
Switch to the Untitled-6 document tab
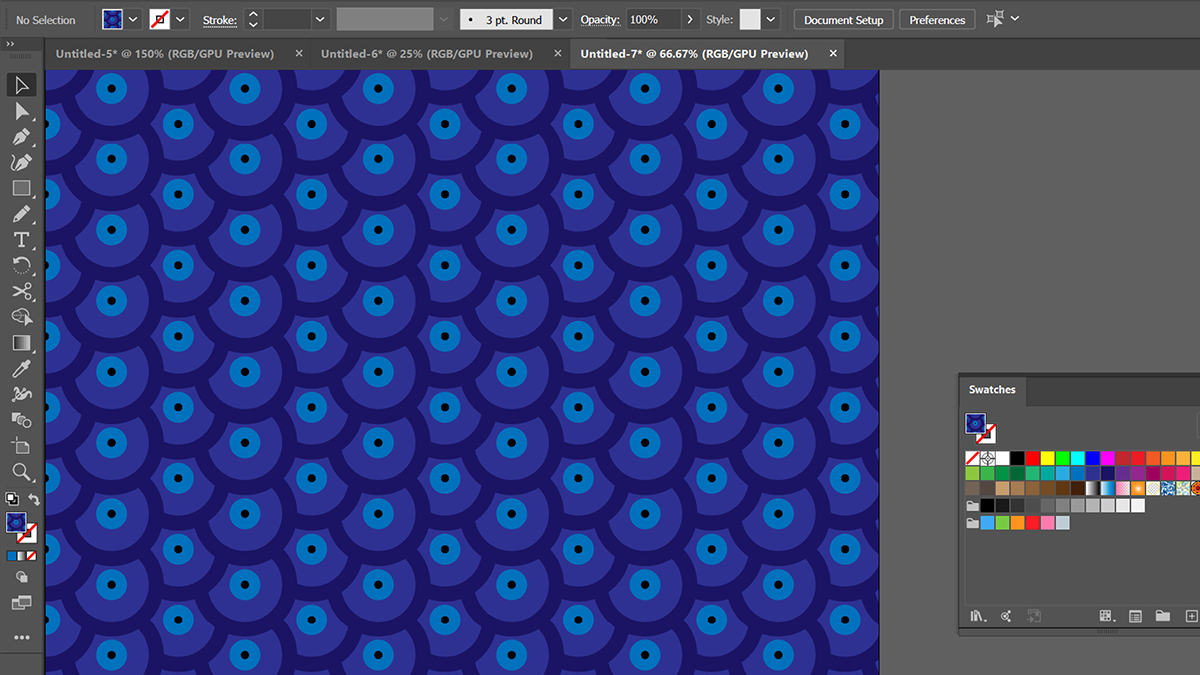(427, 54)
